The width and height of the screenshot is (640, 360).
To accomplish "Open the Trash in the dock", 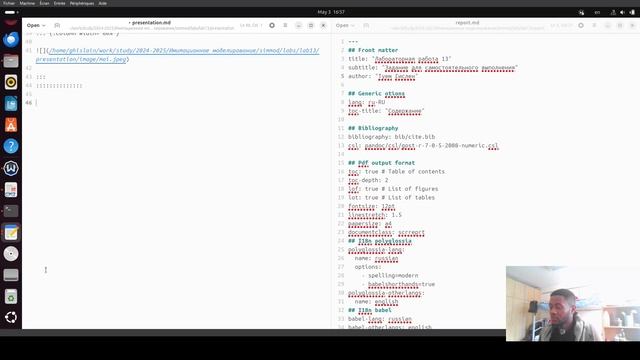I will point(11,296).
